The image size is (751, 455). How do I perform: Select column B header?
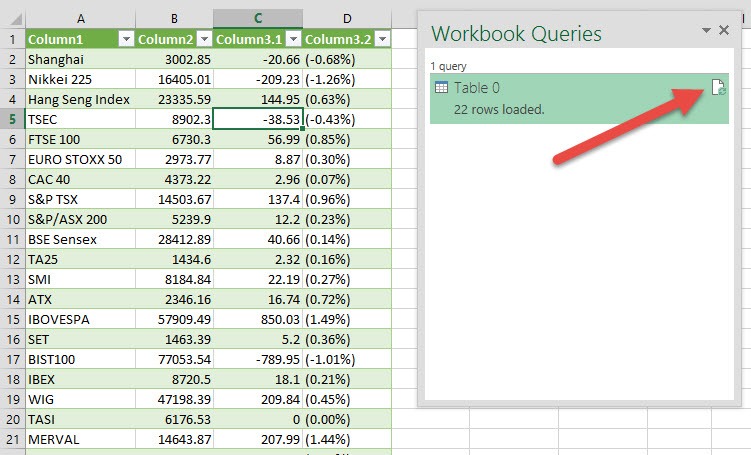(174, 19)
